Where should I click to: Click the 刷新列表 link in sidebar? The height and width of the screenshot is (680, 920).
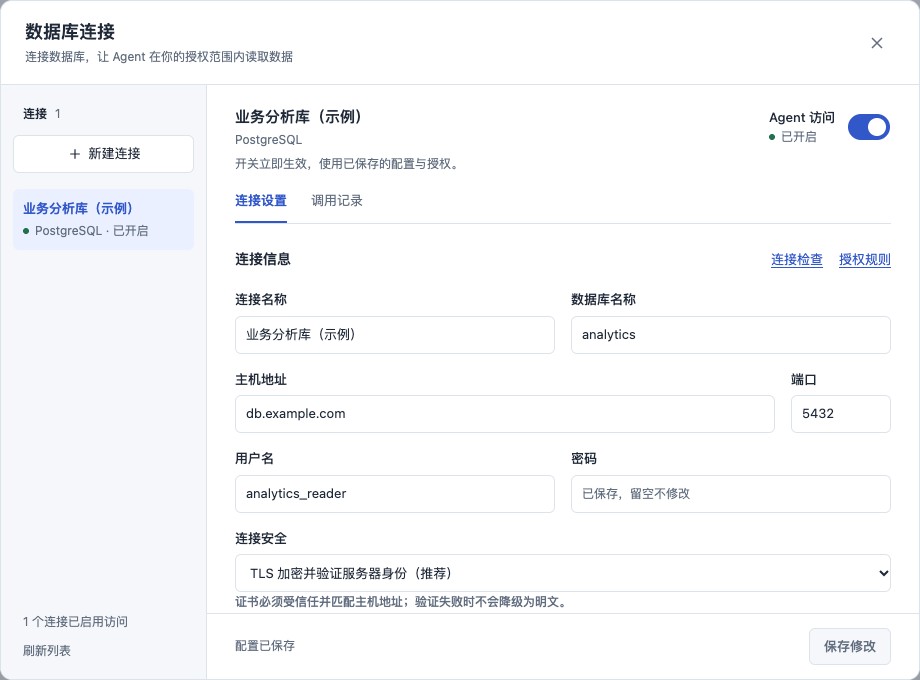[x=47, y=651]
